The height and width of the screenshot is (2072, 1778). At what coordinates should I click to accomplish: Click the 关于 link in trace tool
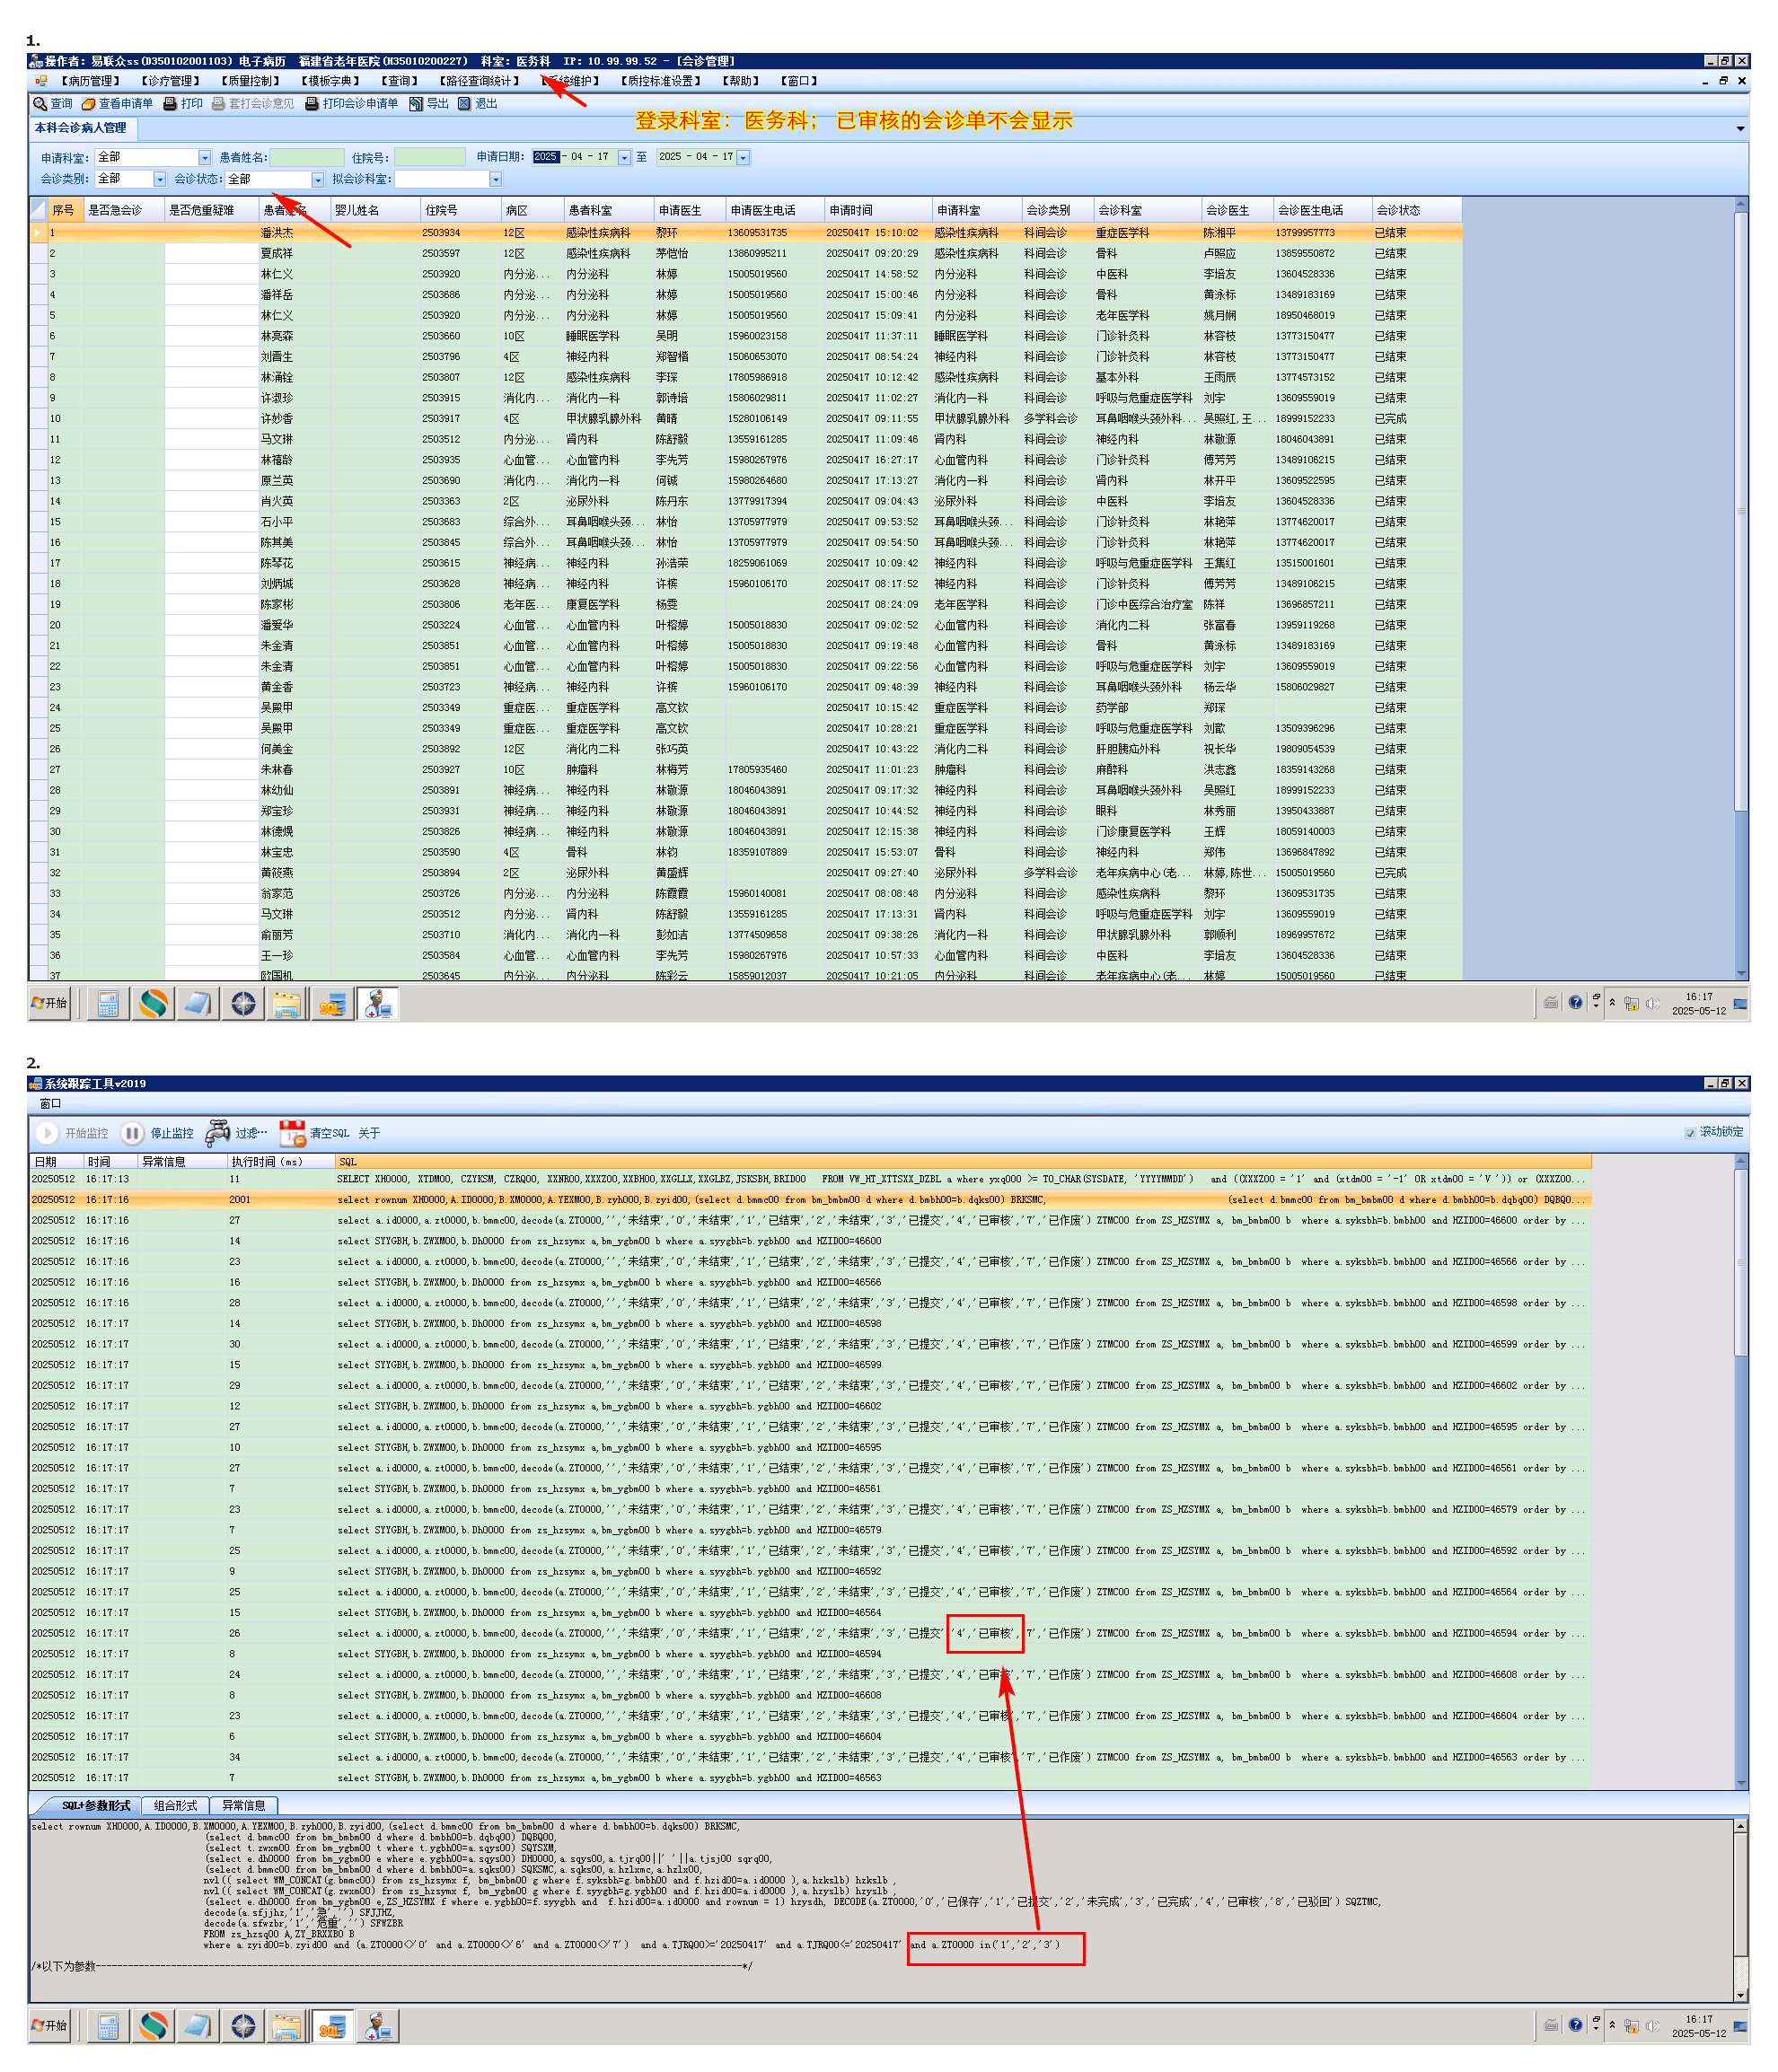tap(369, 1133)
